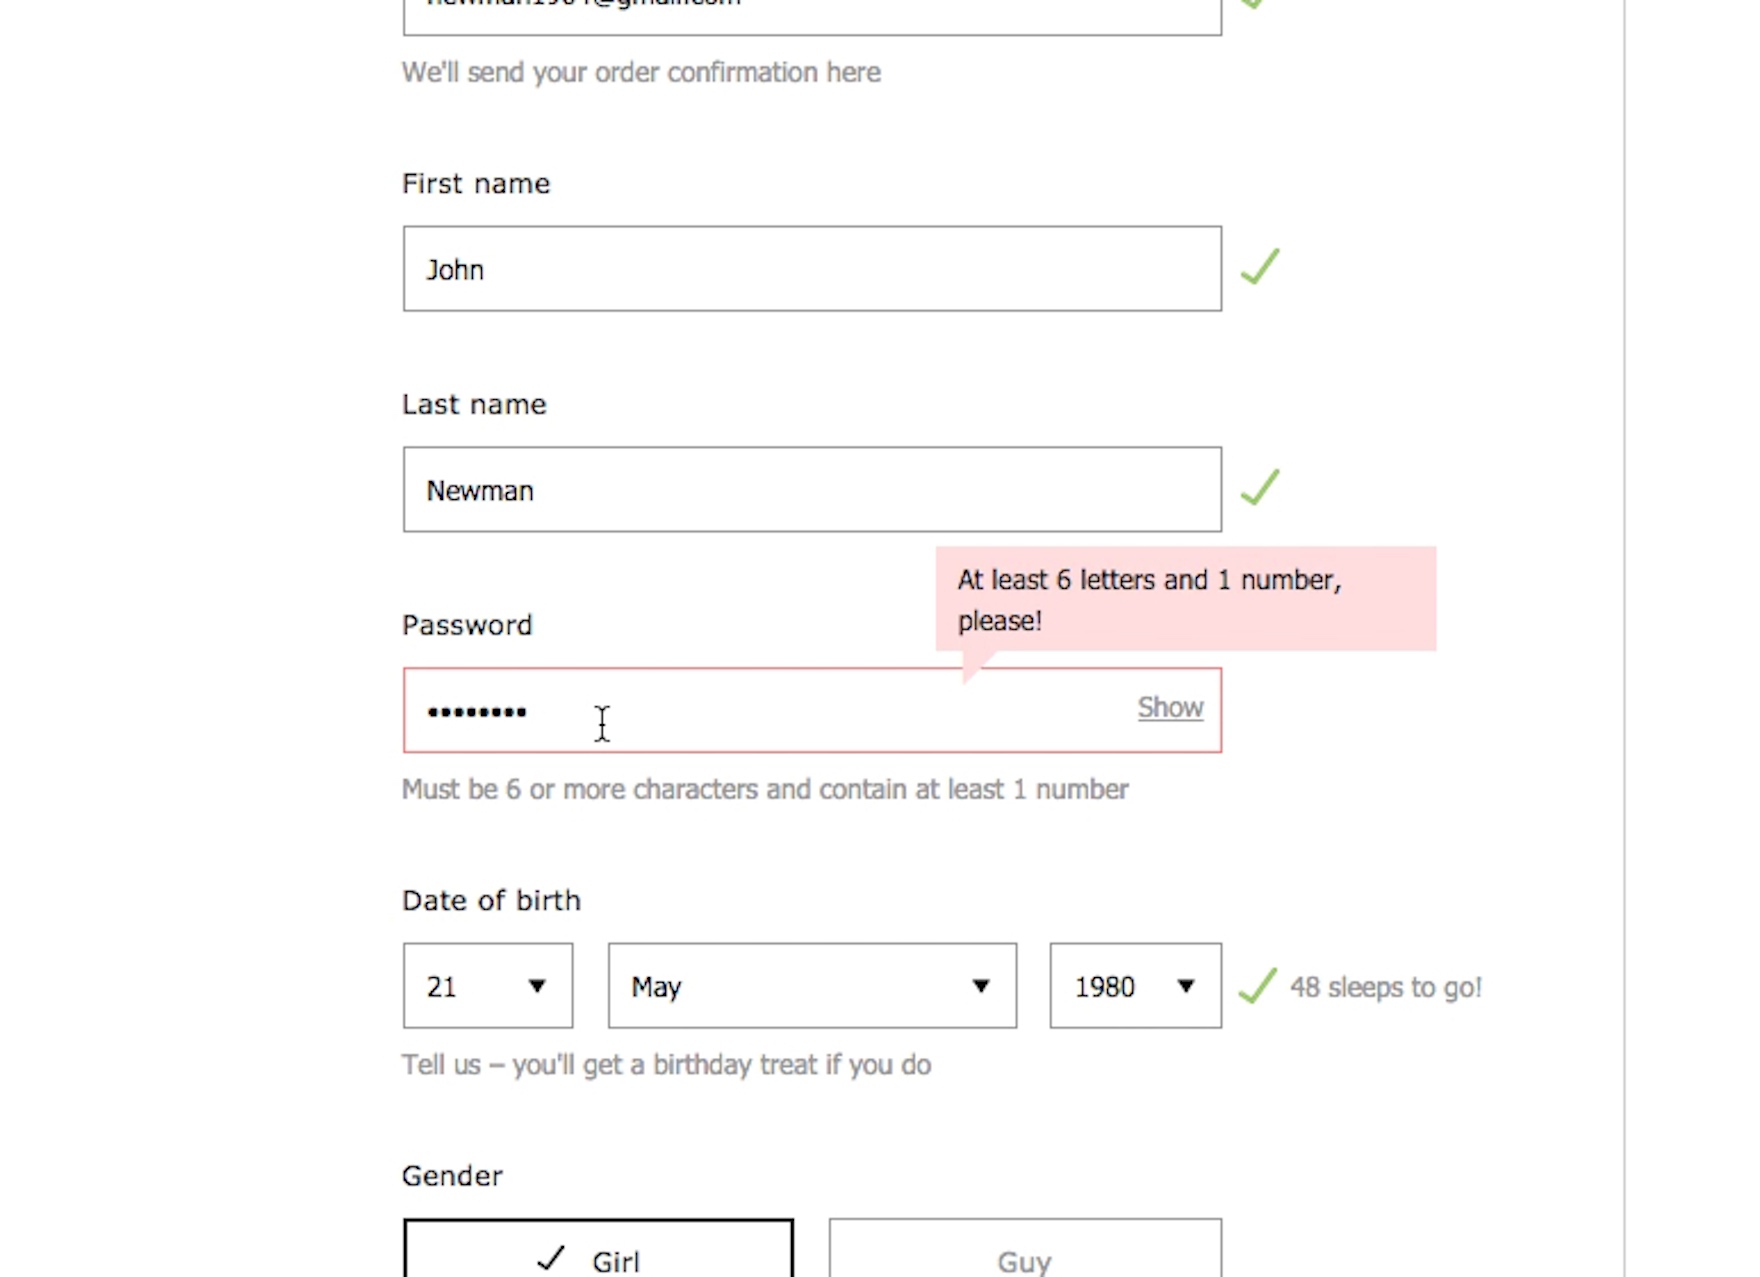Click the Gender section label
Image resolution: width=1760 pixels, height=1277 pixels.
pos(452,1176)
